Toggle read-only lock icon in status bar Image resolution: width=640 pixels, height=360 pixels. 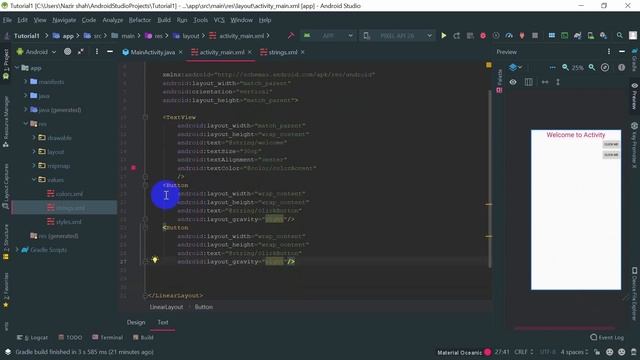pyautogui.click(x=597, y=352)
